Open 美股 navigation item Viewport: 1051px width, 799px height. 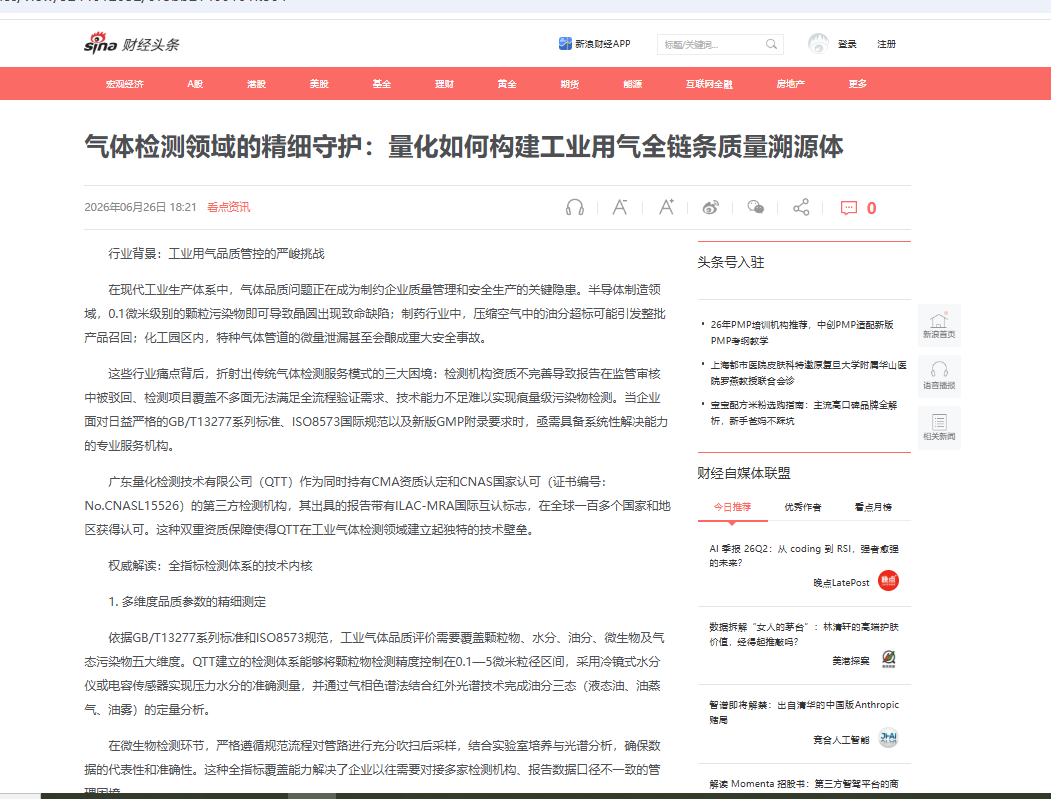319,84
